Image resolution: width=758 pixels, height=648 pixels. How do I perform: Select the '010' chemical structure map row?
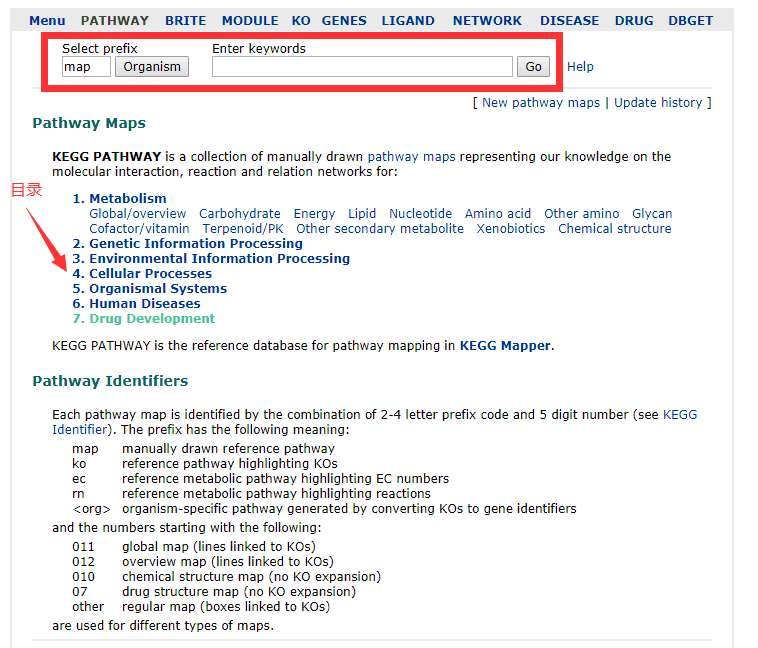pos(227,576)
